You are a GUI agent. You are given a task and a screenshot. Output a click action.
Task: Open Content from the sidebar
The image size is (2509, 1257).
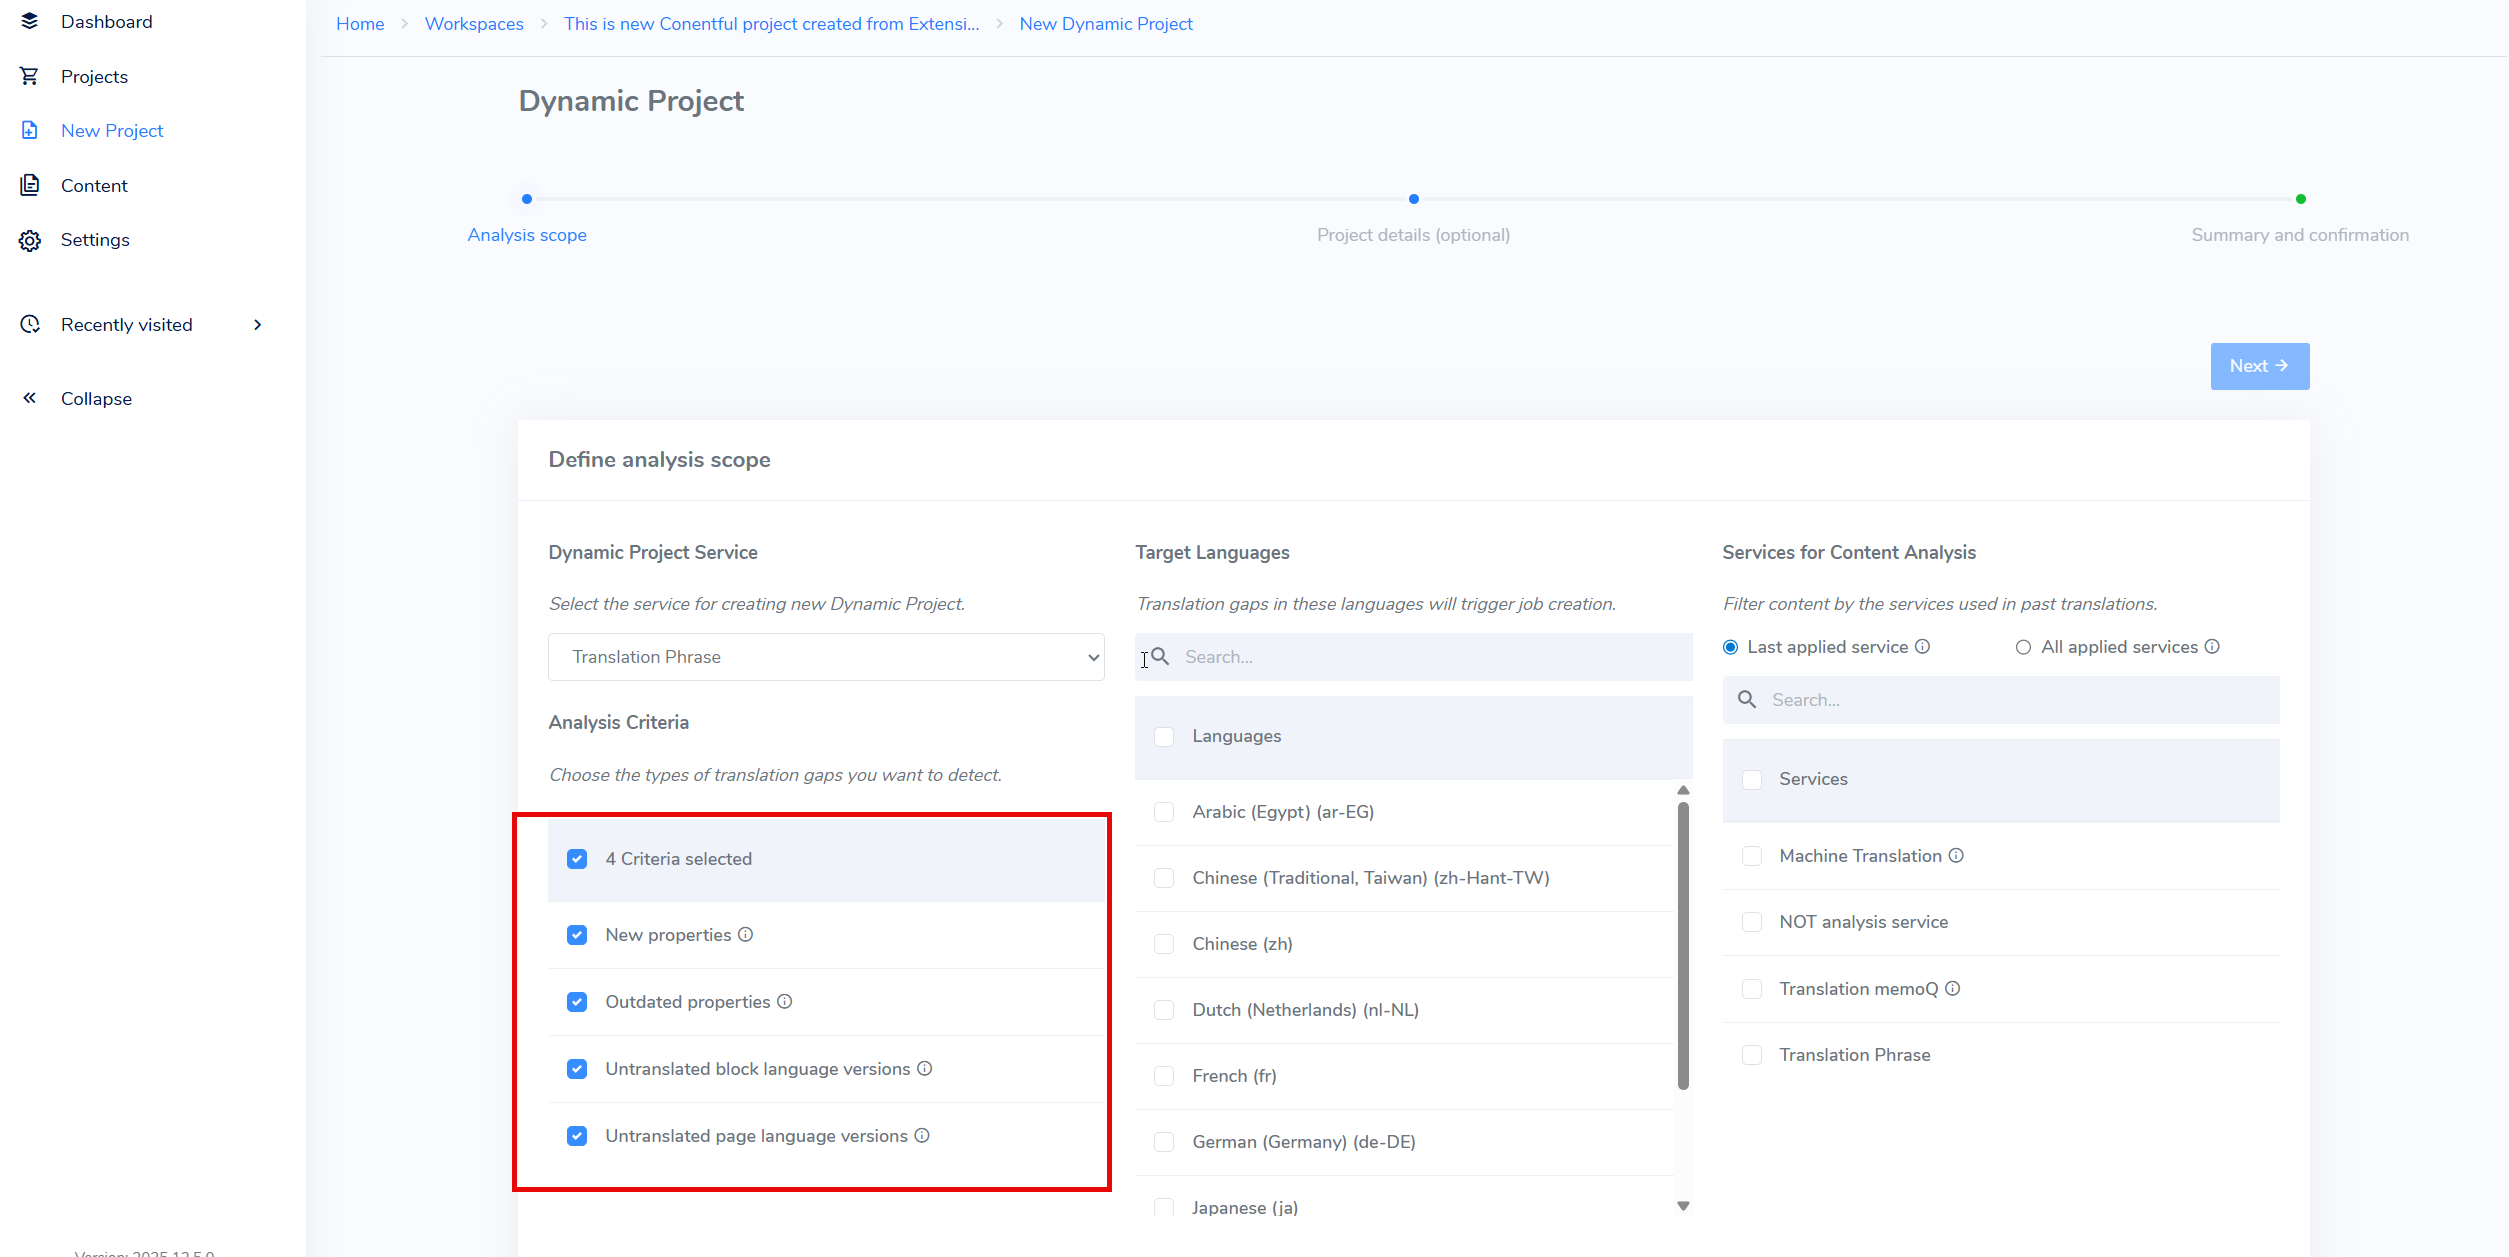[x=94, y=186]
